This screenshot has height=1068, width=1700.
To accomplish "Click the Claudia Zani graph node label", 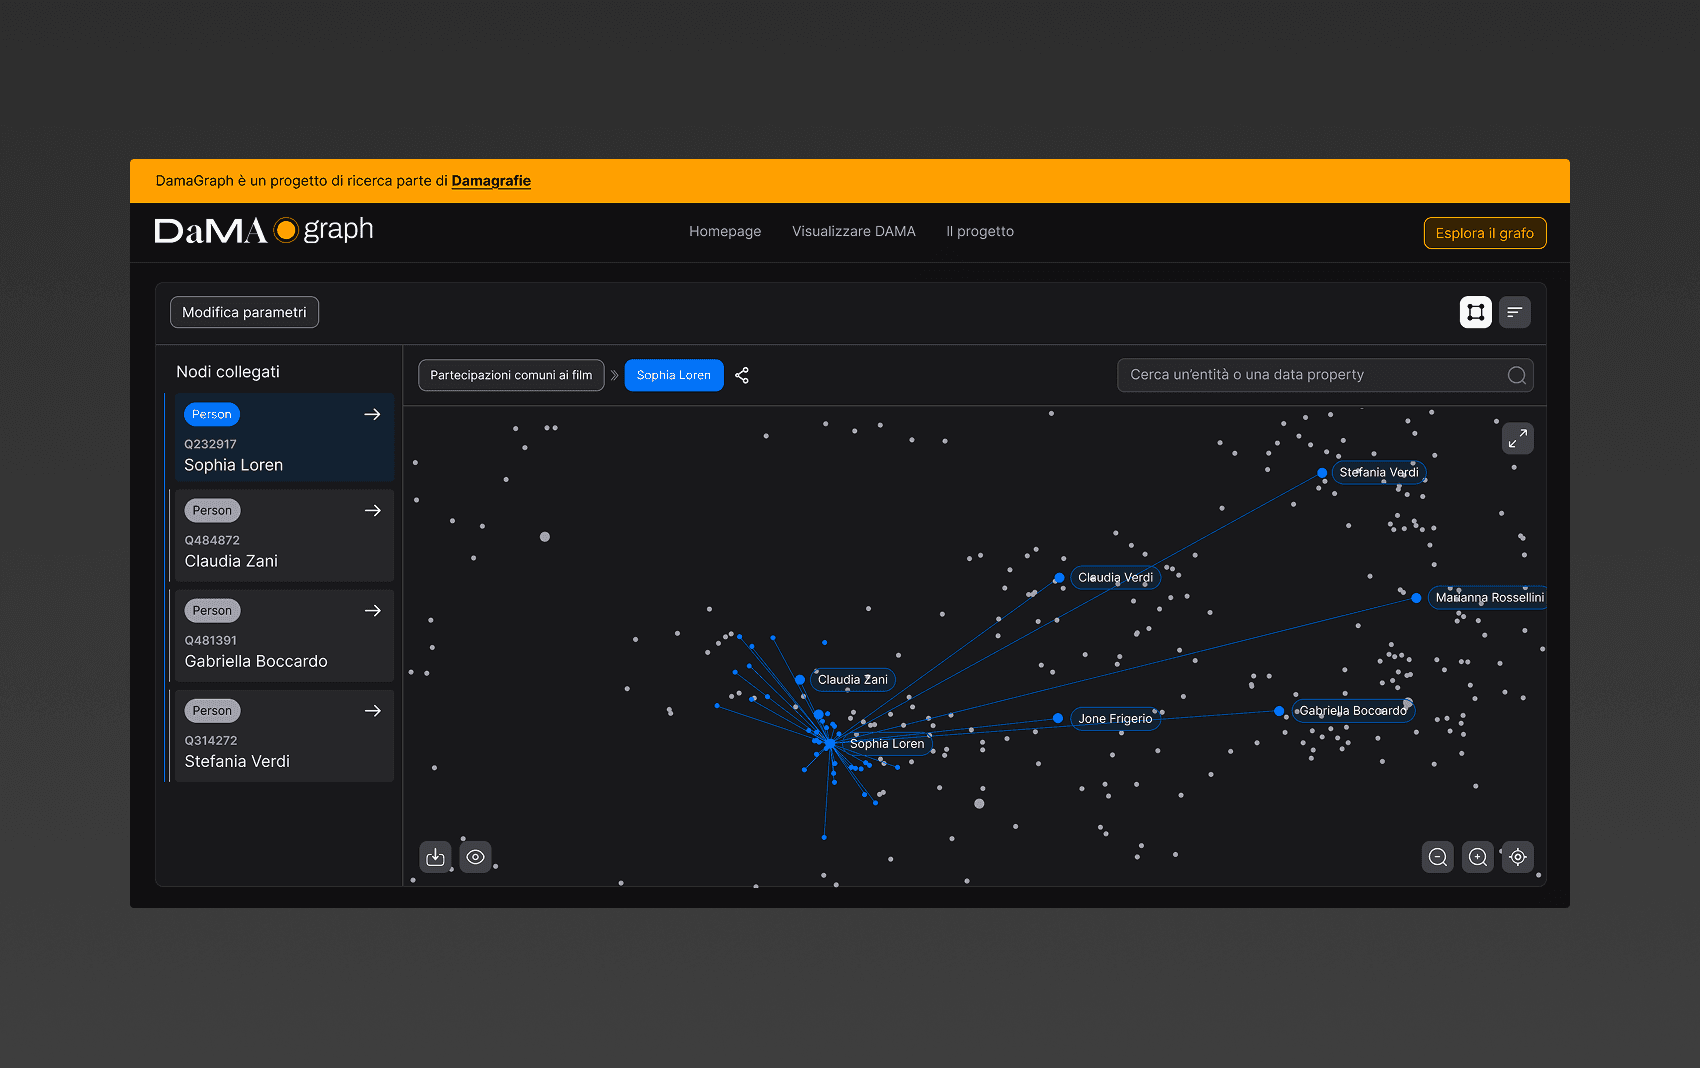I will (x=852, y=679).
